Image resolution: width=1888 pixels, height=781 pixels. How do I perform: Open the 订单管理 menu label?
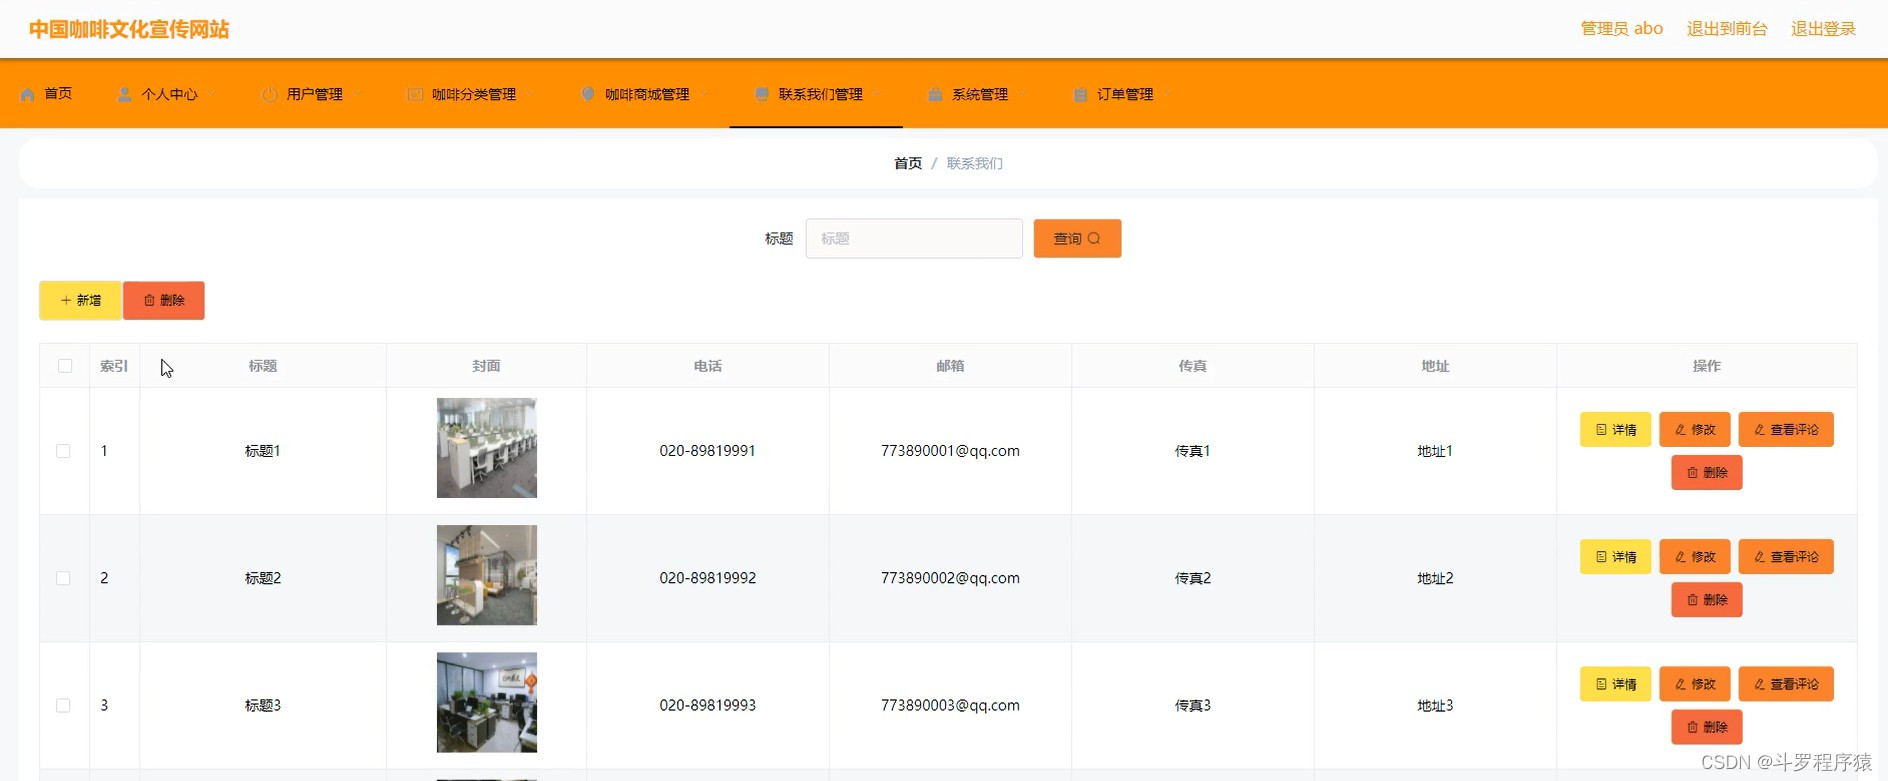tap(1125, 94)
